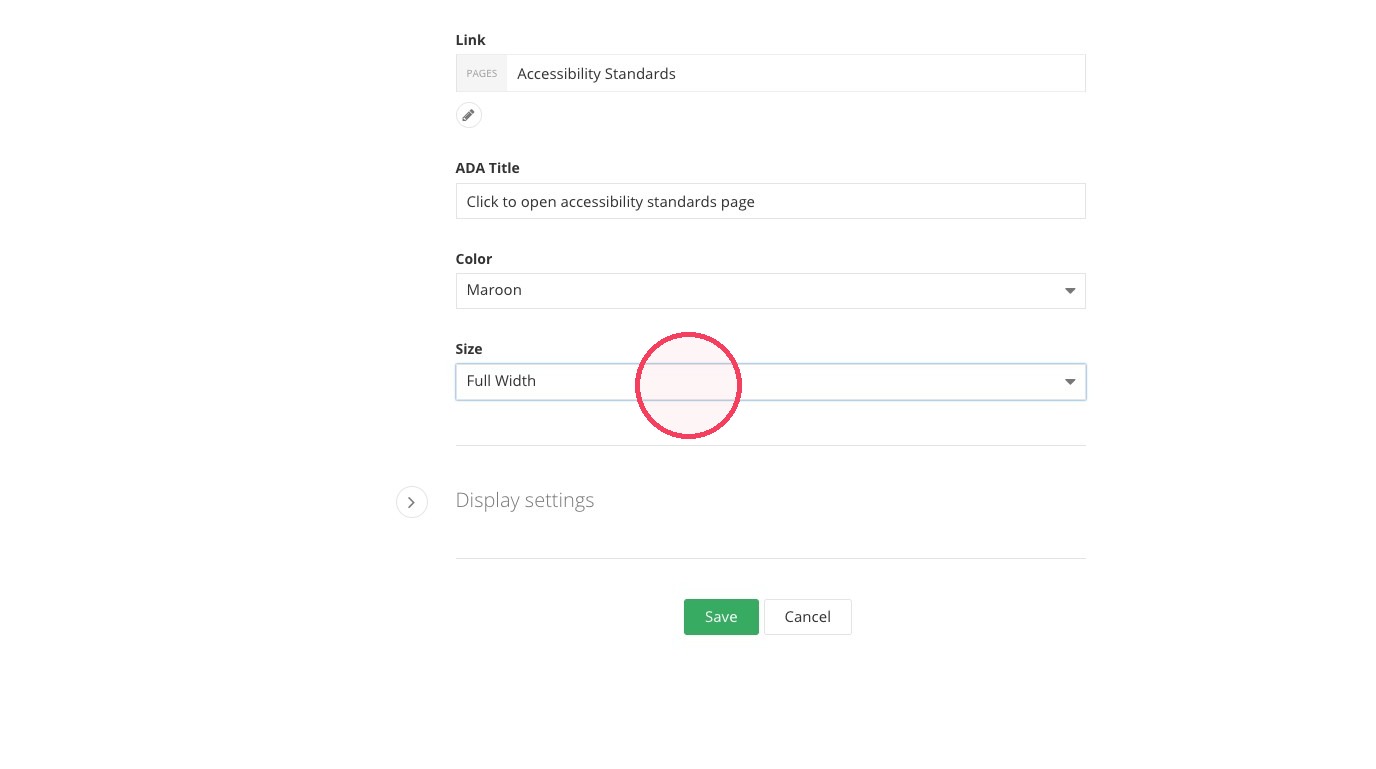The height and width of the screenshot is (769, 1376).
Task: Click the Link field label
Action: point(471,40)
